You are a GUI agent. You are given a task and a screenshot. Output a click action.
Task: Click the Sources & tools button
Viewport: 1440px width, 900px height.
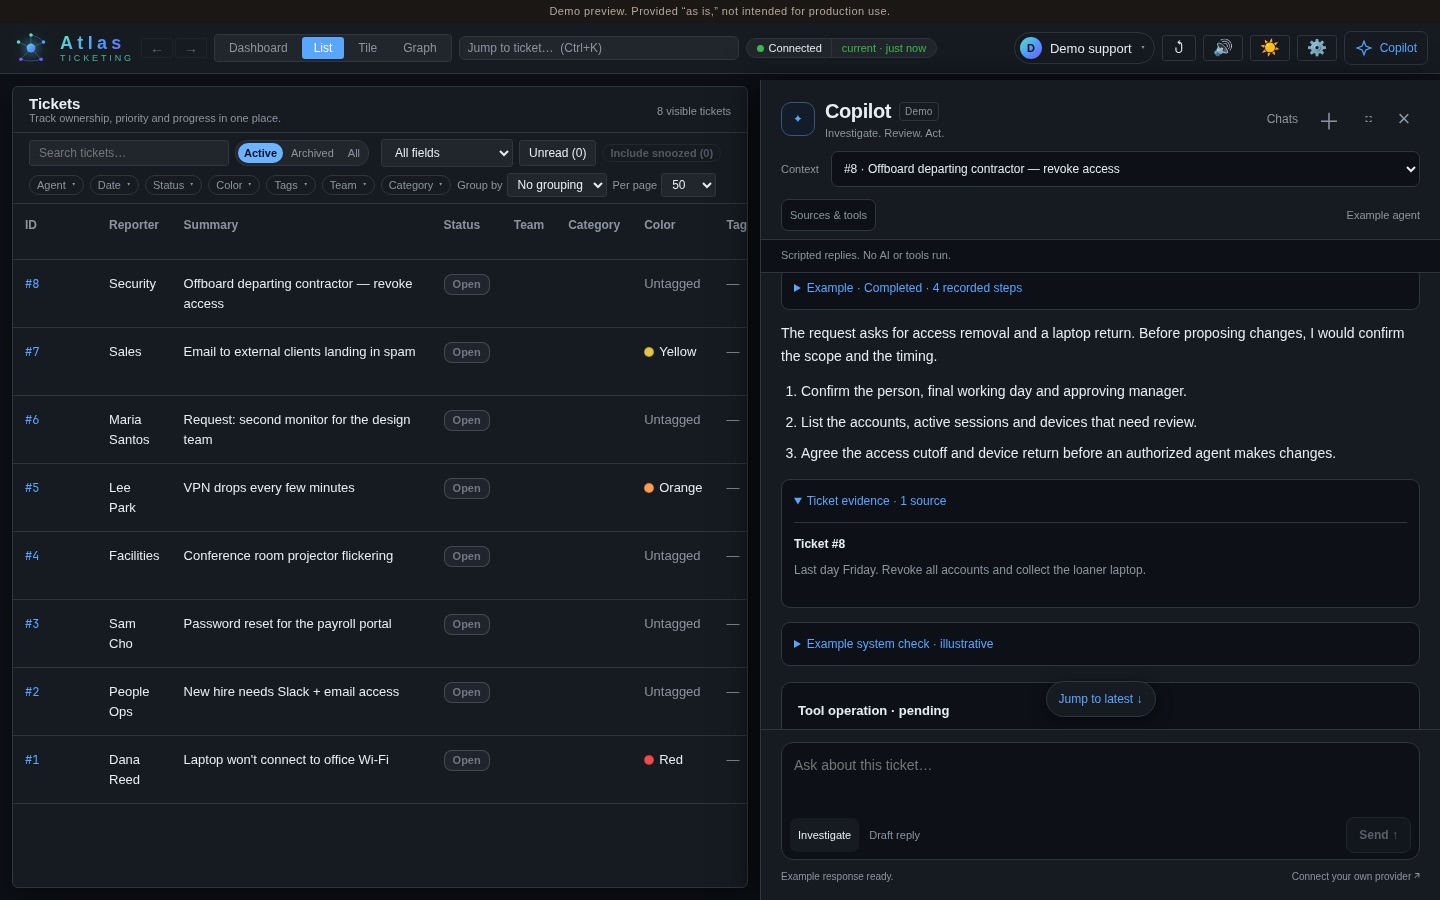pos(828,215)
